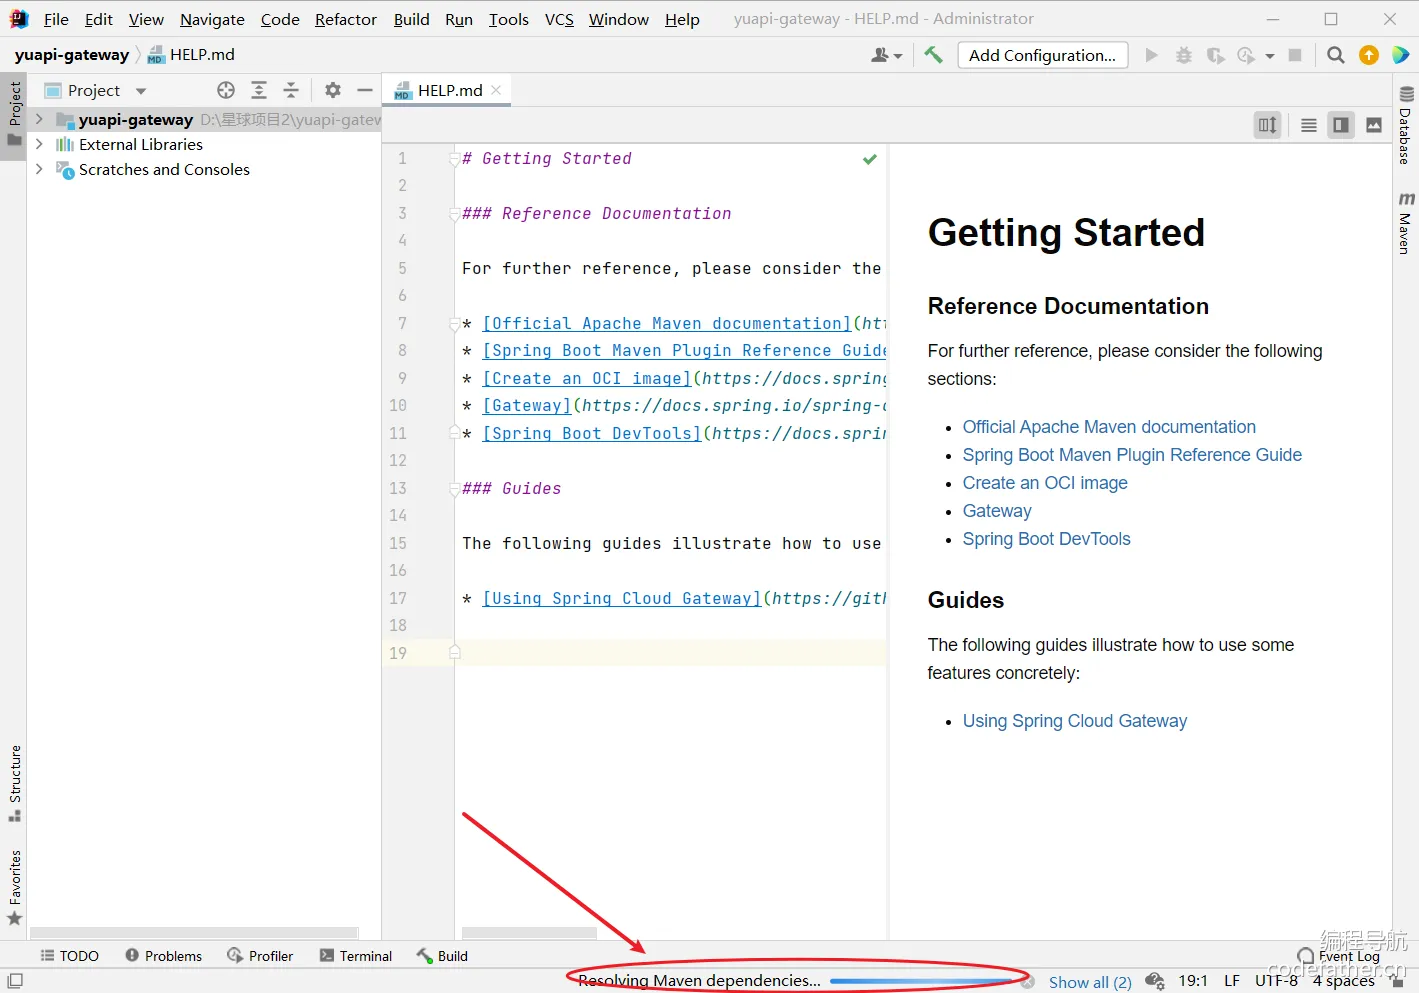The width and height of the screenshot is (1419, 993).
Task: Open the Using Spring Cloud Gateway preview link
Action: coord(1074,721)
